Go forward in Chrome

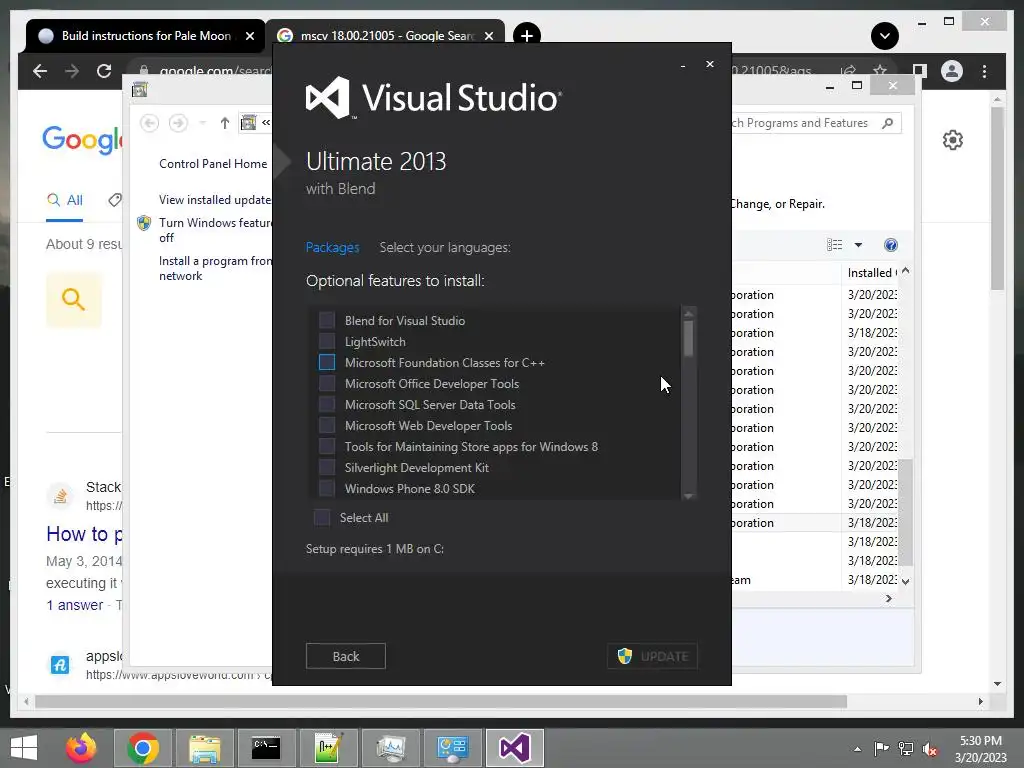pyautogui.click(x=72, y=71)
